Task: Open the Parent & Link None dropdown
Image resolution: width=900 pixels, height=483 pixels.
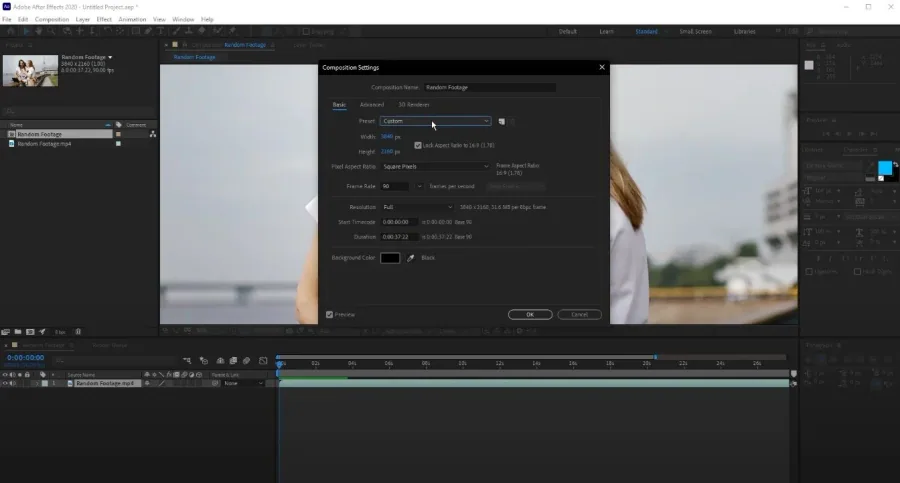Action: tap(243, 383)
